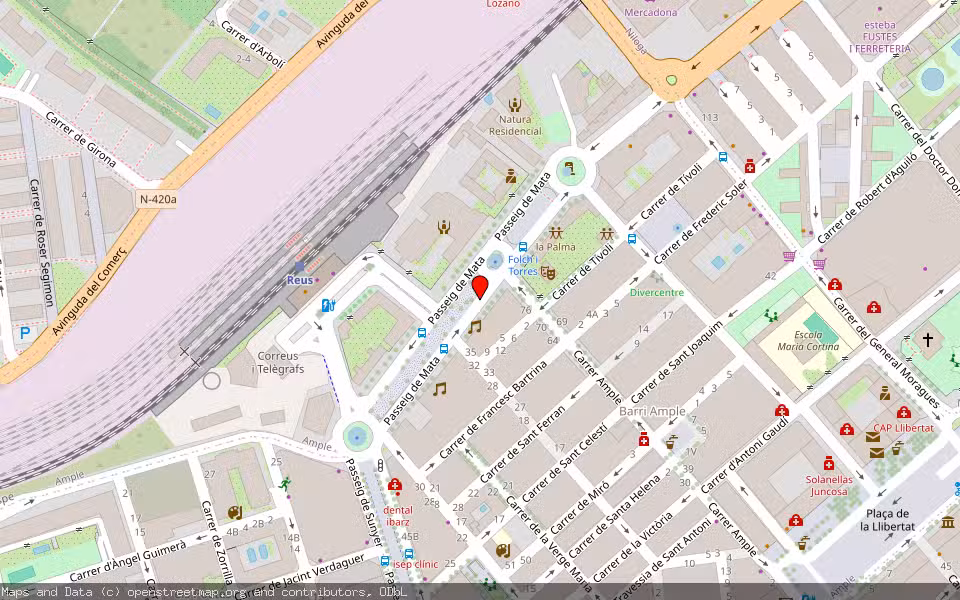Click the Carrer de Miró label
This screenshot has height=600, width=960.
tap(579, 509)
